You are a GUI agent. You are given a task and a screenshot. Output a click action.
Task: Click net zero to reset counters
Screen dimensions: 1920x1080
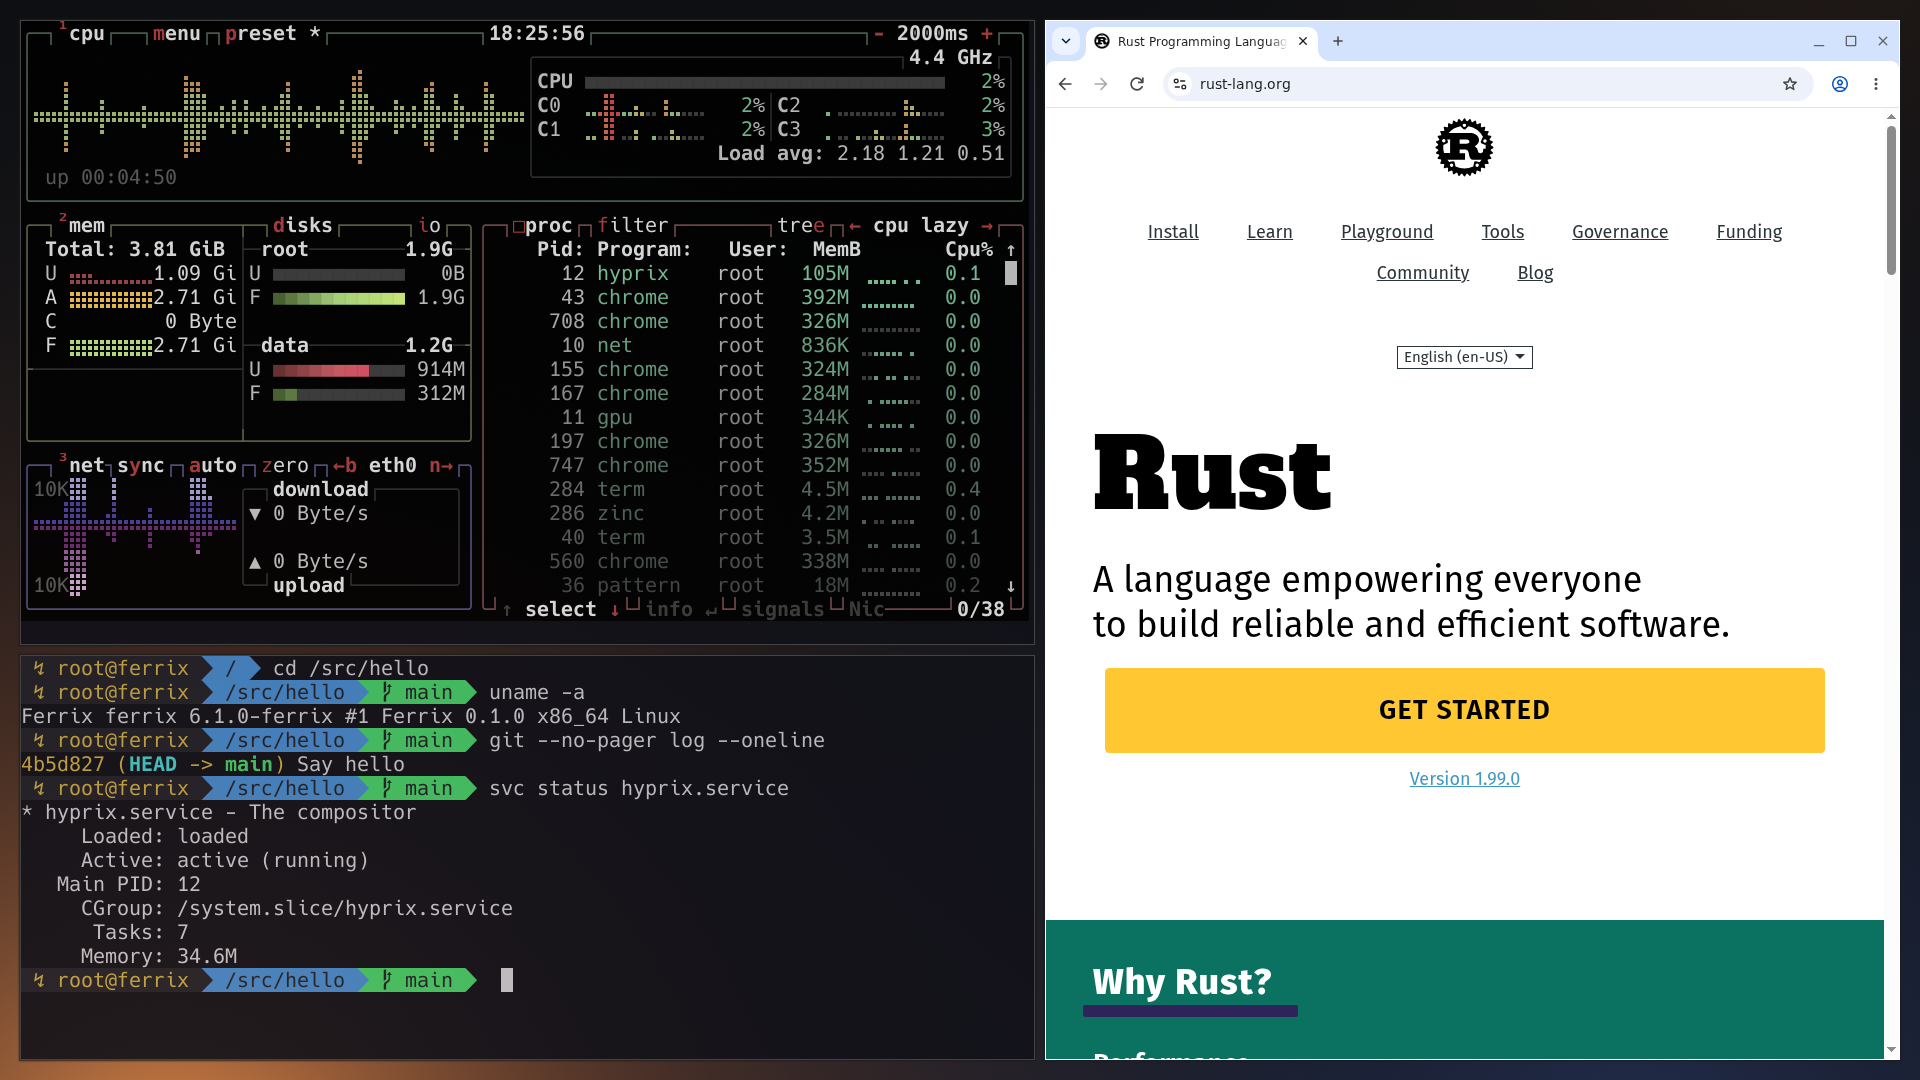tap(285, 466)
